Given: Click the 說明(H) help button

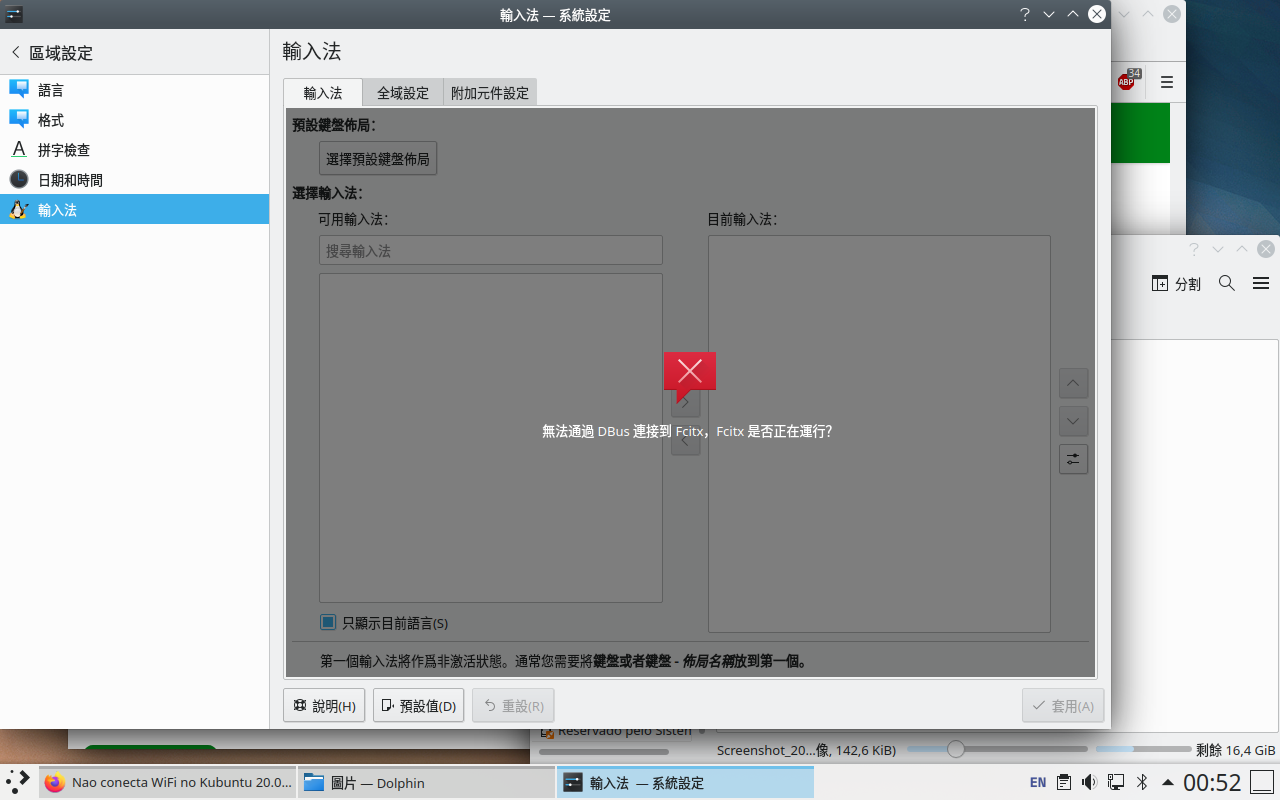Looking at the screenshot, I should pyautogui.click(x=324, y=705).
